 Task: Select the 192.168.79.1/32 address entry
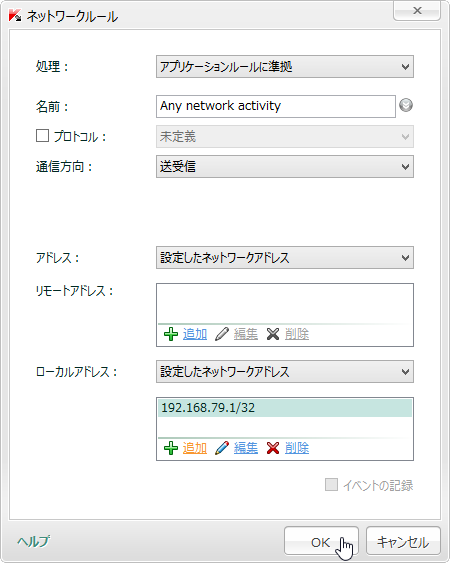pos(285,408)
